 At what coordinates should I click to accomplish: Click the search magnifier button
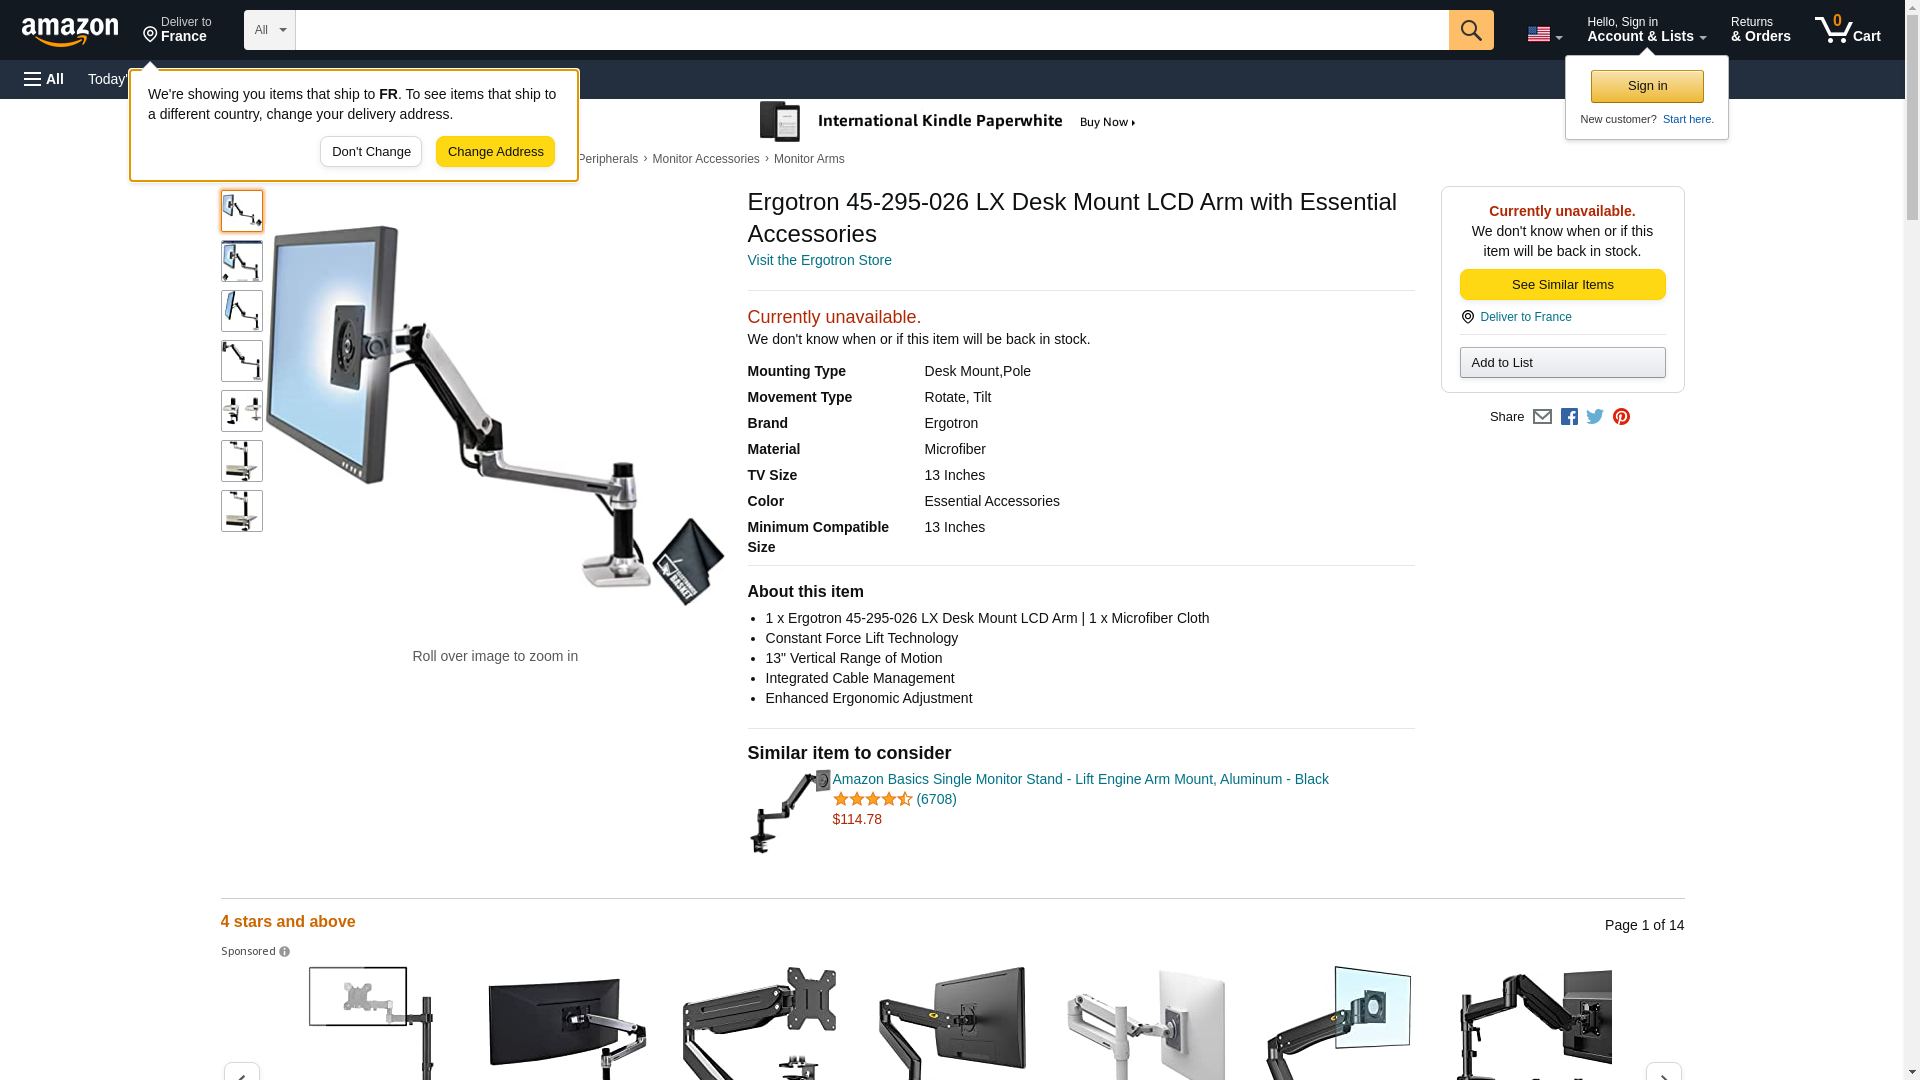[x=1471, y=30]
